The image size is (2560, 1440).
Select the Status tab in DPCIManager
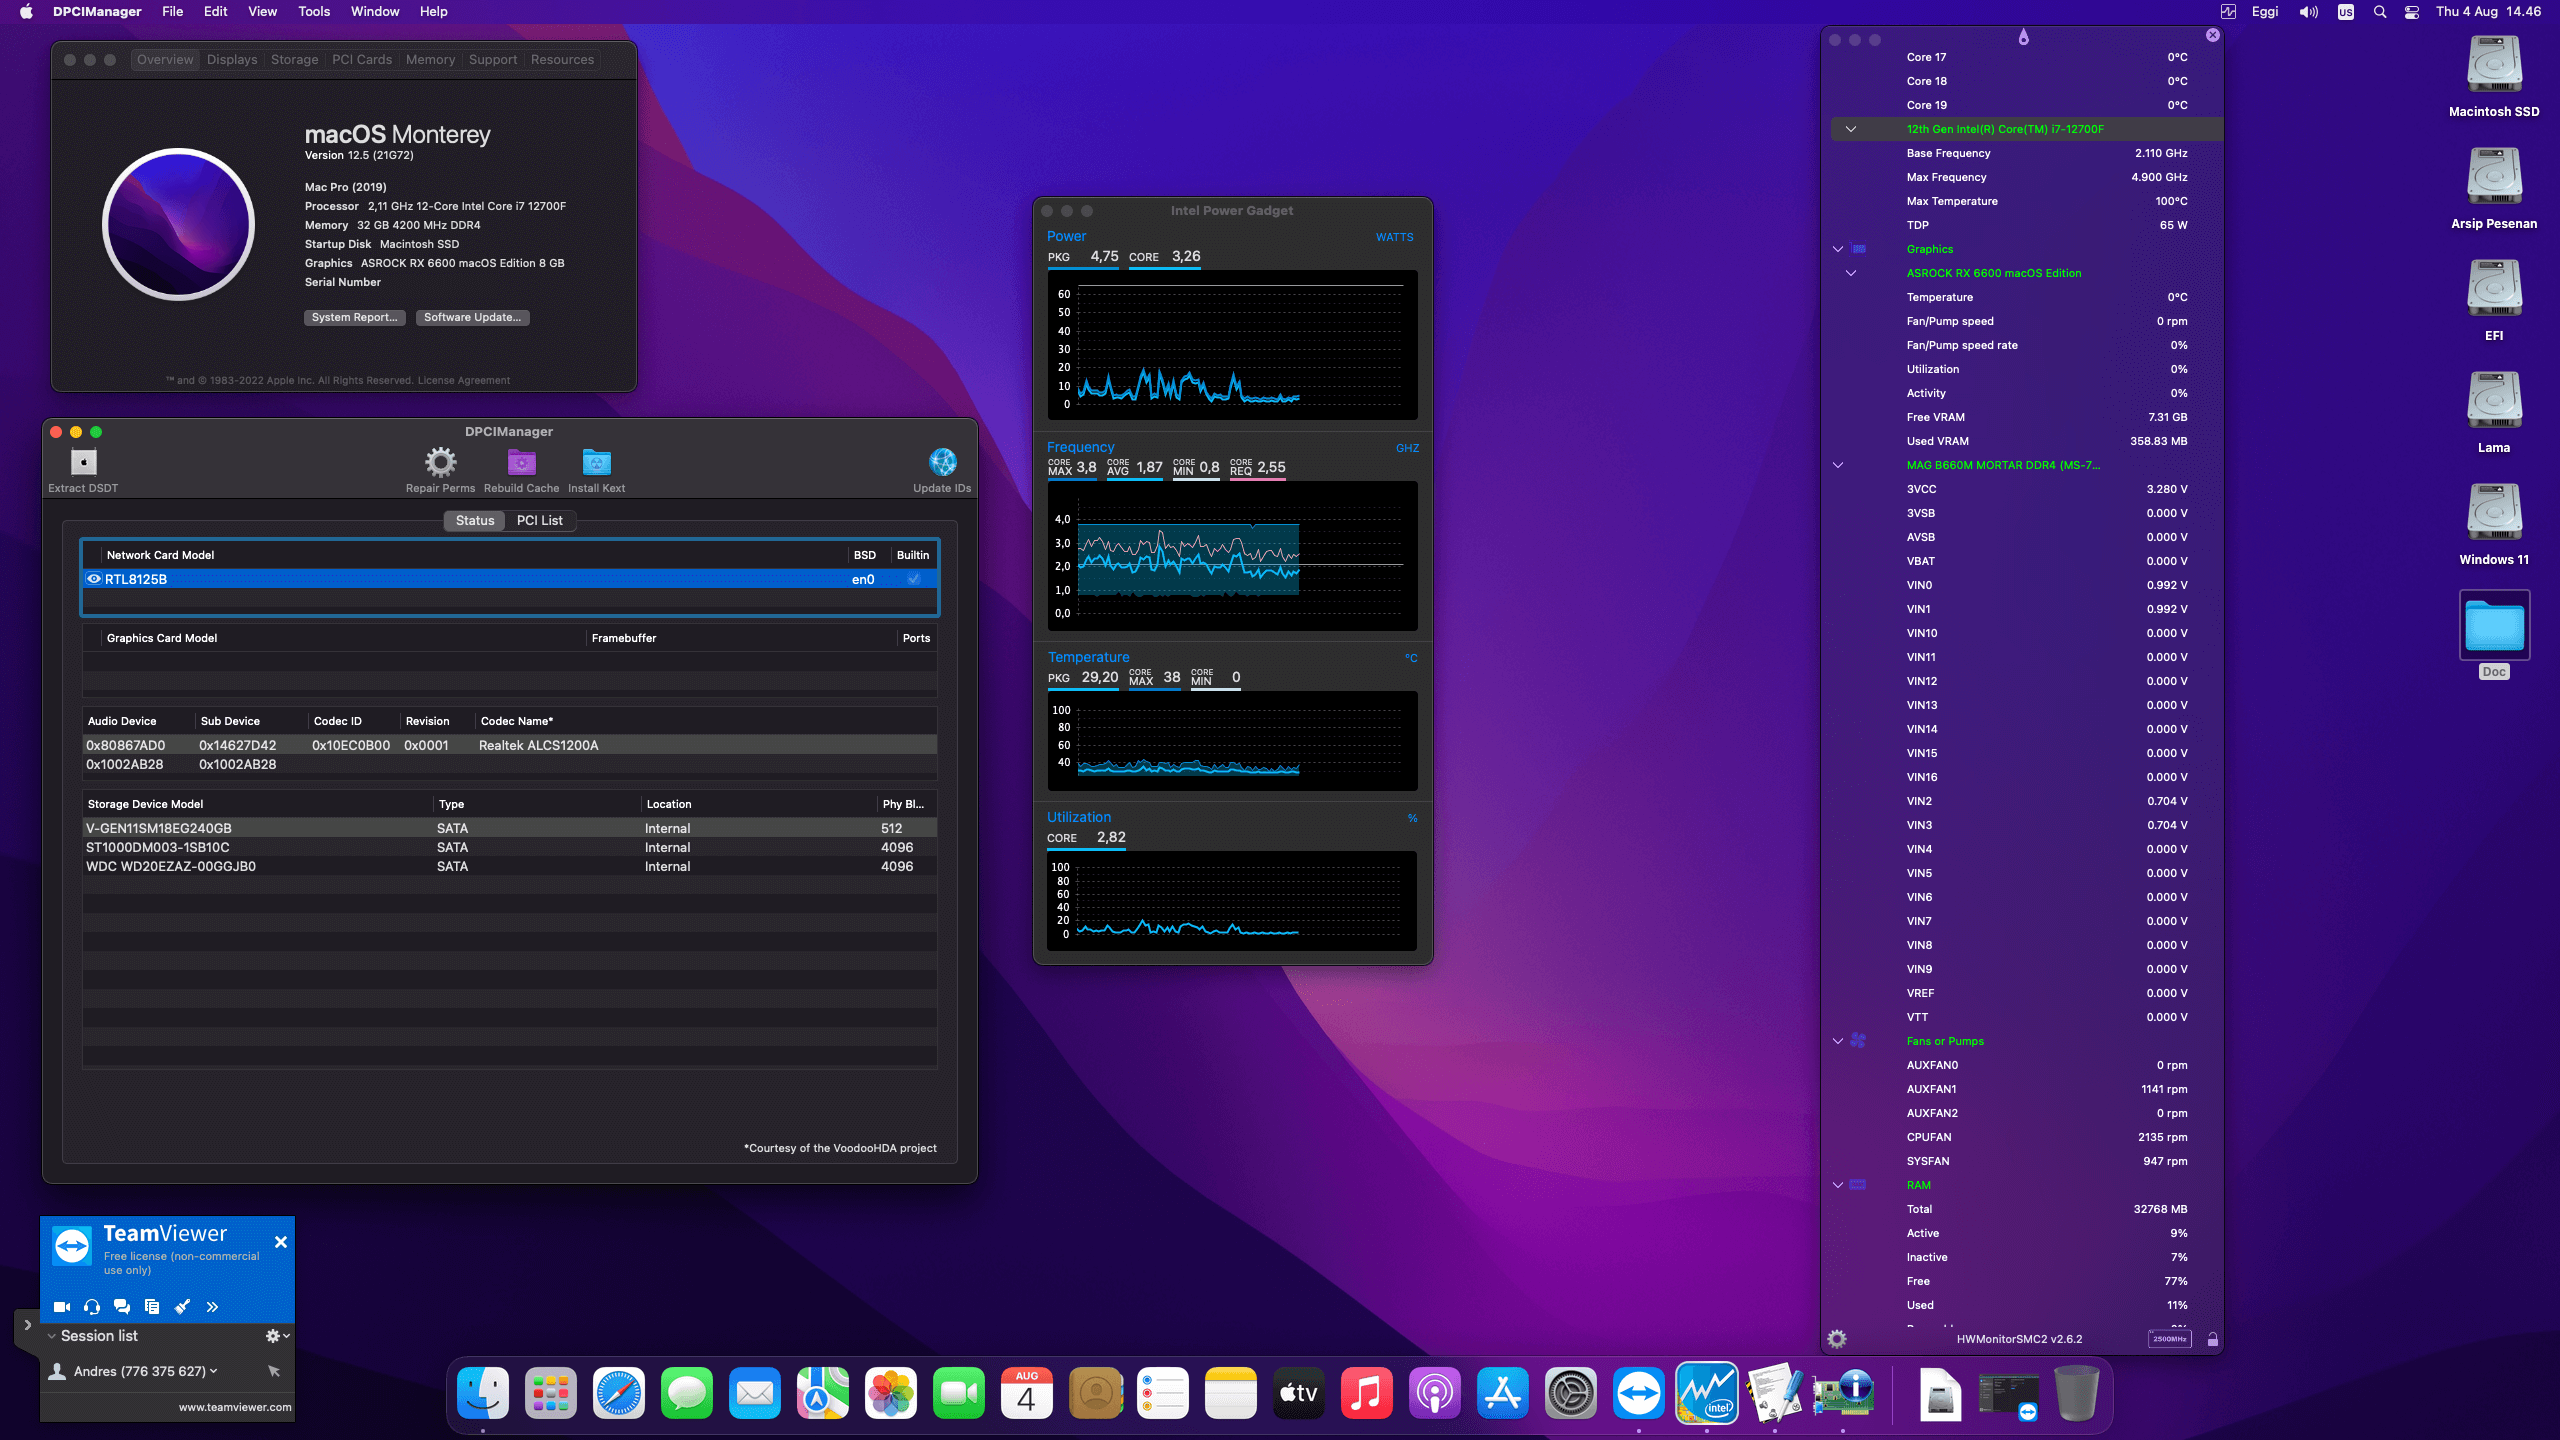(x=475, y=520)
